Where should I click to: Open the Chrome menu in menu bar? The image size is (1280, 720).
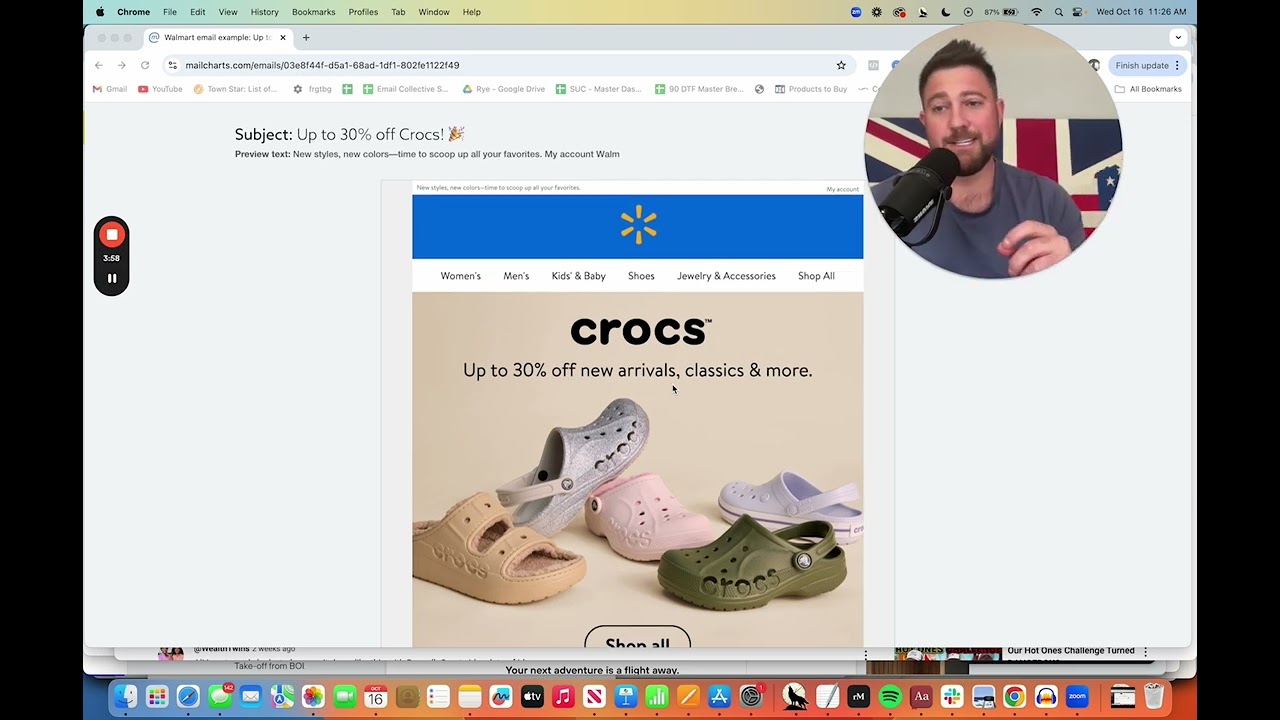[x=133, y=12]
